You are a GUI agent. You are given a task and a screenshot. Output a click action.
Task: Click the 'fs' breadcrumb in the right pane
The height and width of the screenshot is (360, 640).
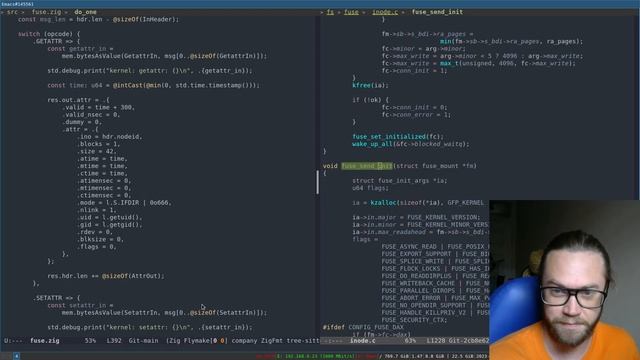click(x=330, y=12)
